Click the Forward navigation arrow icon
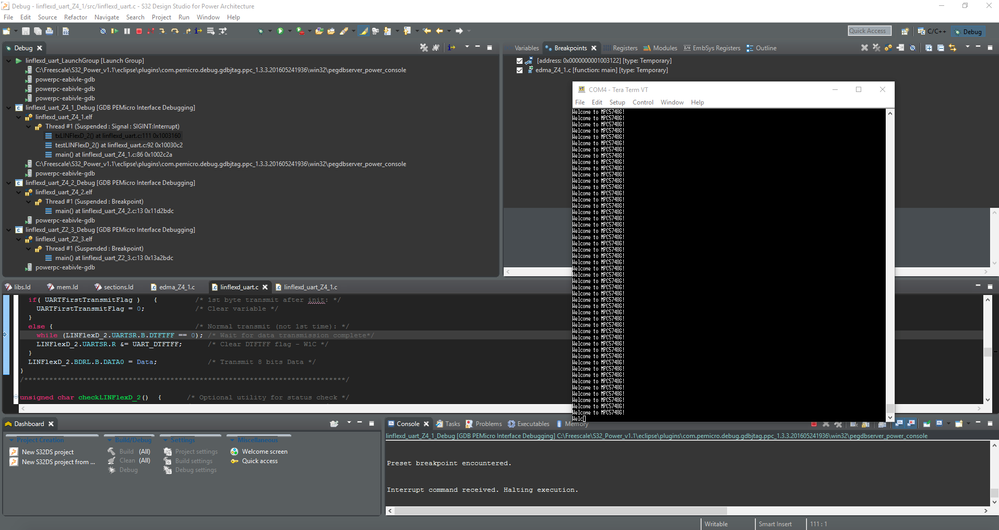 point(459,31)
